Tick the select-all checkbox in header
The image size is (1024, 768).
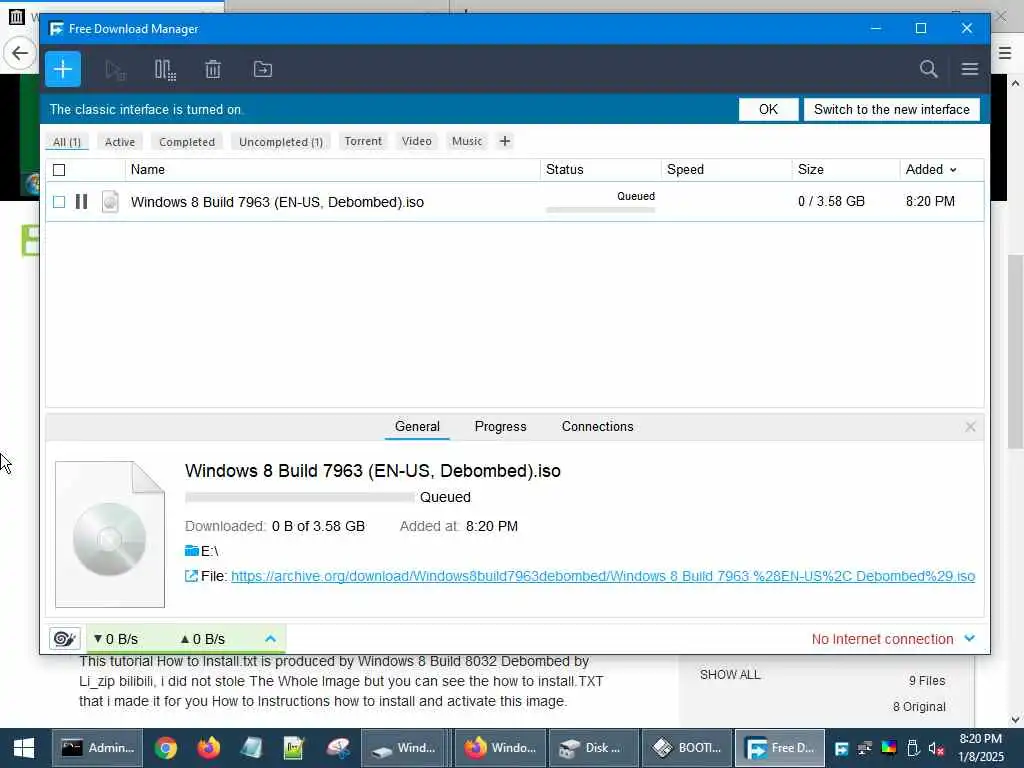pyautogui.click(x=59, y=170)
